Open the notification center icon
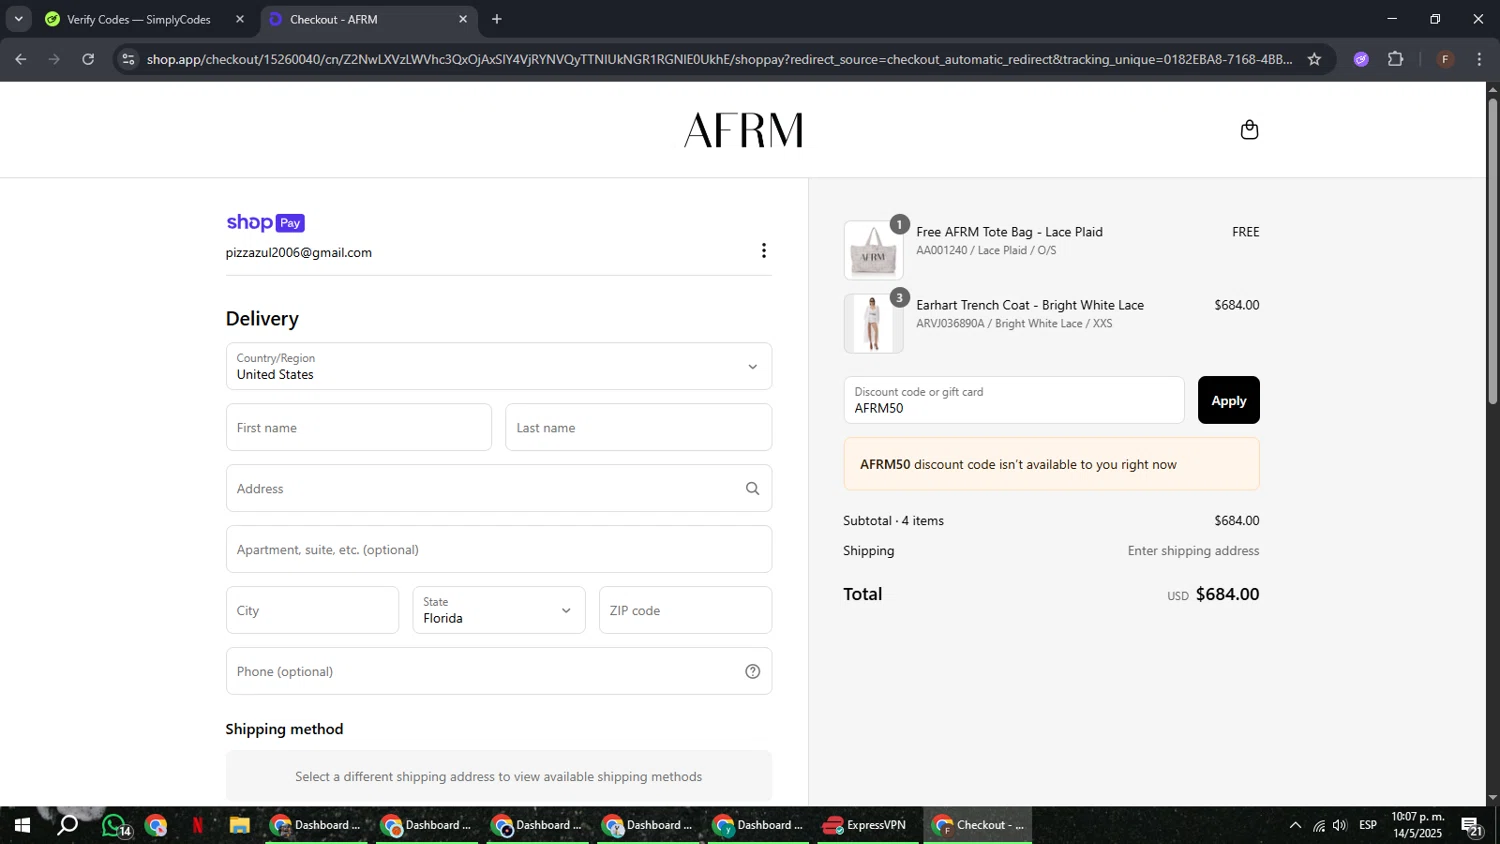Viewport: 1500px width, 844px height. [1471, 826]
